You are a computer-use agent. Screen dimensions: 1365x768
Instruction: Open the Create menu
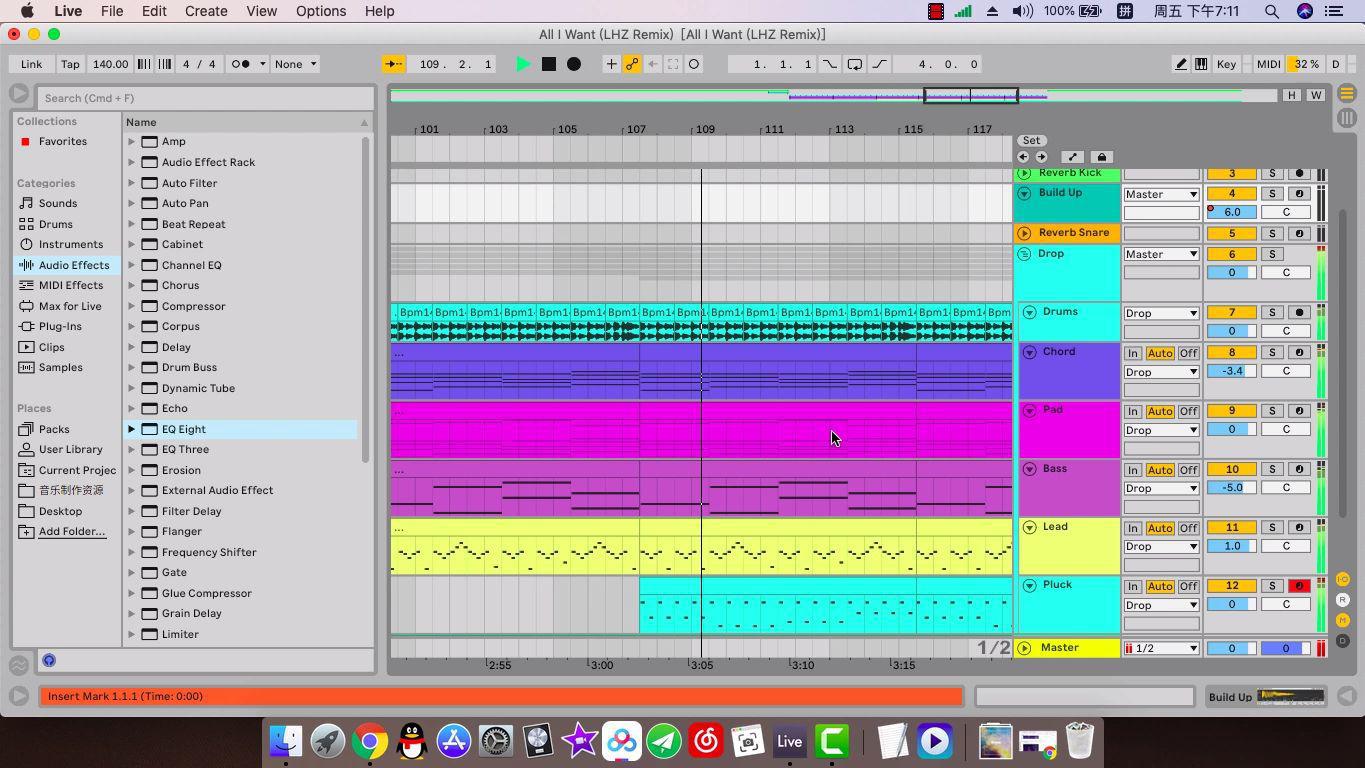(x=206, y=11)
